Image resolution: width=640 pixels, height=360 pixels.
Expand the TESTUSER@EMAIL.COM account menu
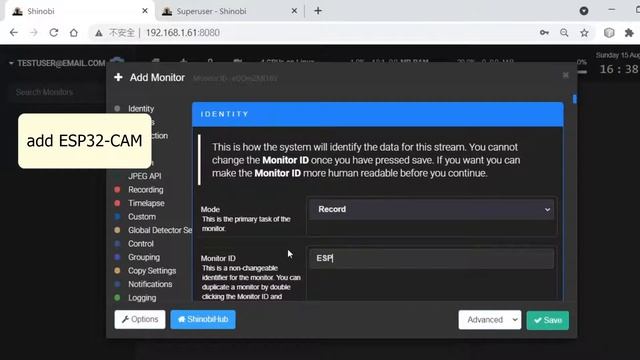57,63
